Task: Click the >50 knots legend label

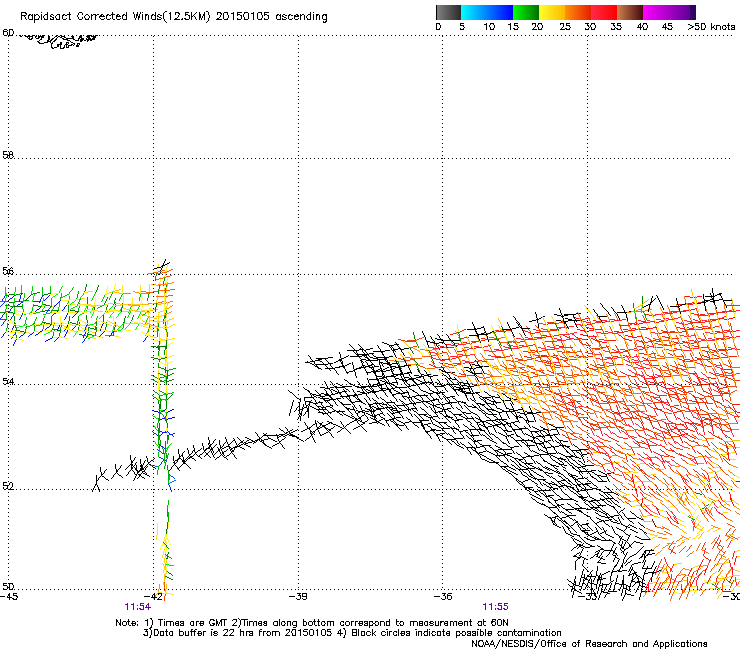Action: [711, 27]
